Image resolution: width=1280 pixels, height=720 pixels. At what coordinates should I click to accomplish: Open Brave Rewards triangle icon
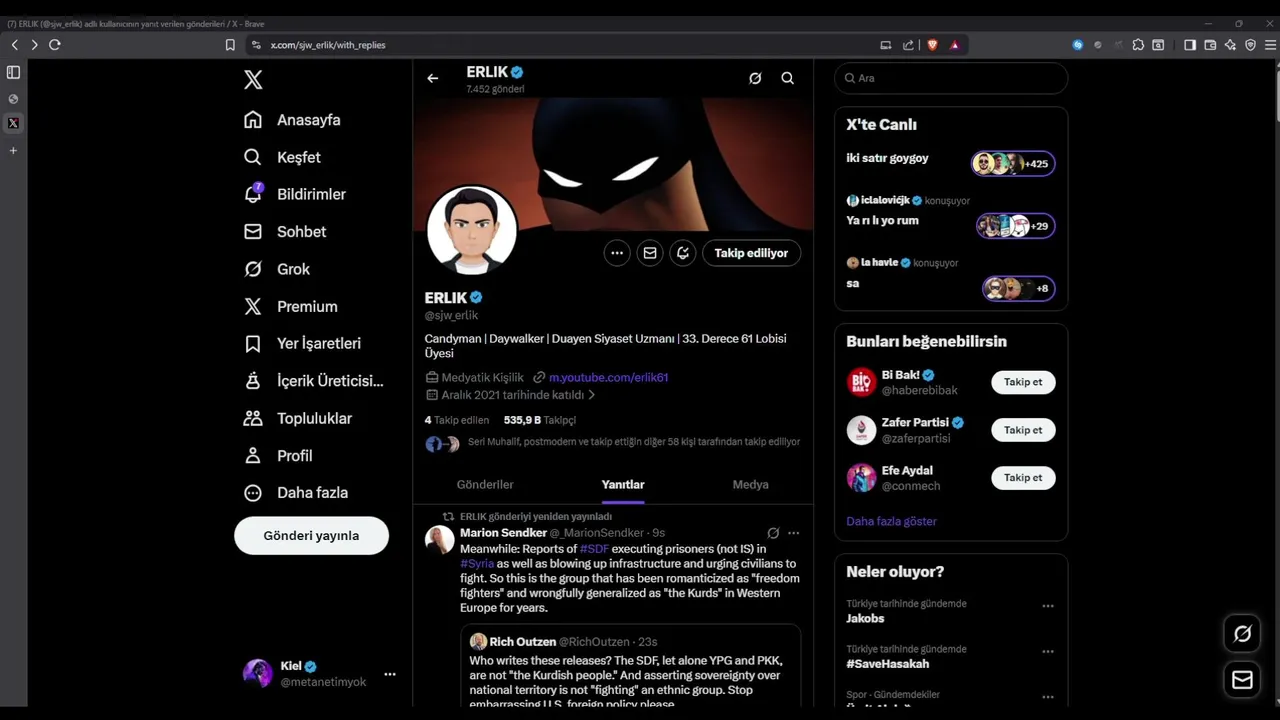pyautogui.click(x=955, y=45)
